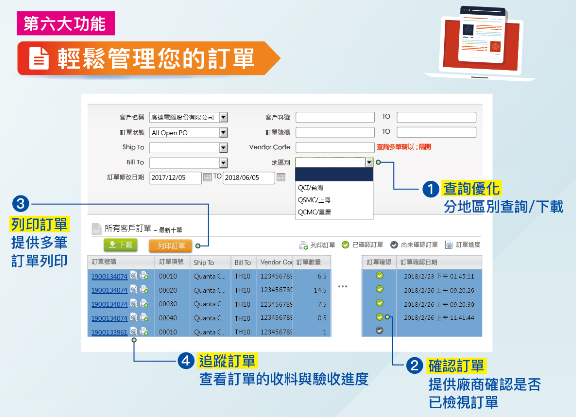Click the view-detail icon beside first order
Screen dimensions: 576x417
click(134, 275)
